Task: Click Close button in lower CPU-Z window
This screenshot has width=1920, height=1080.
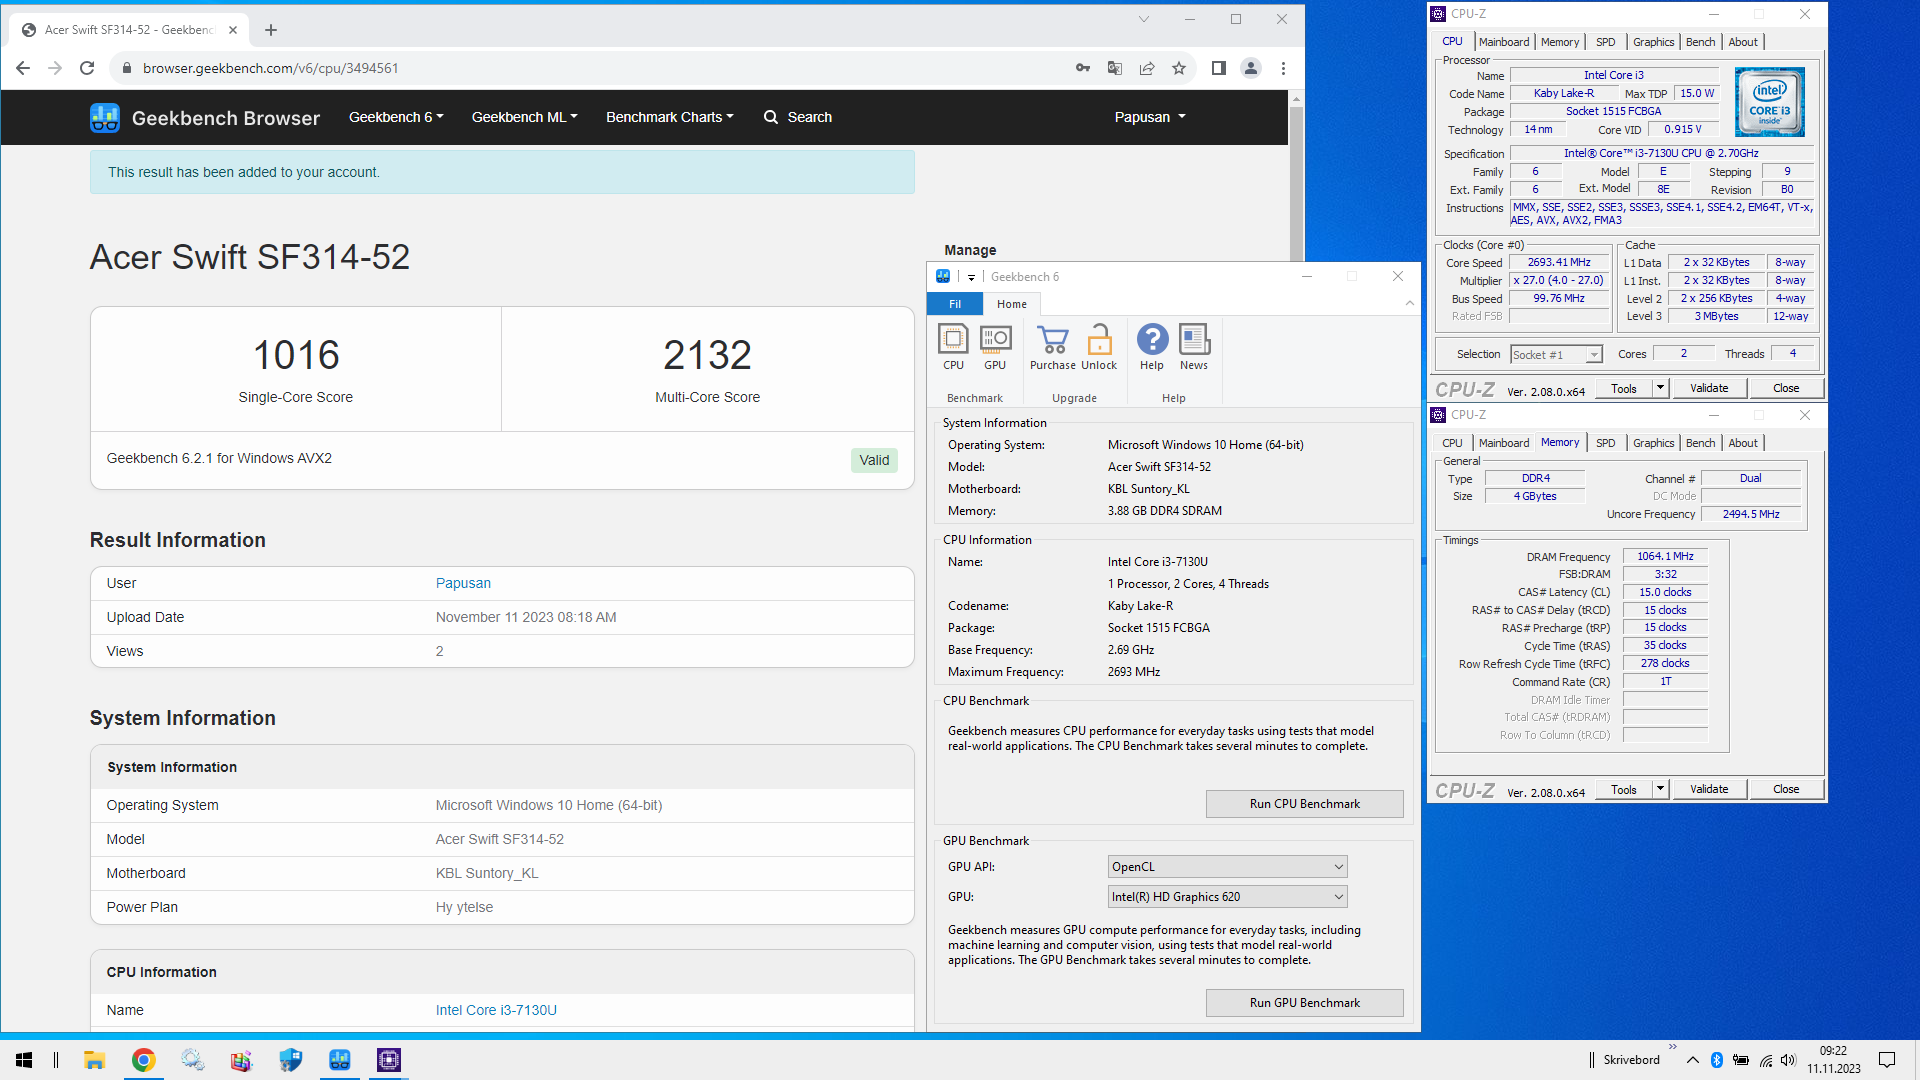Action: (1786, 789)
